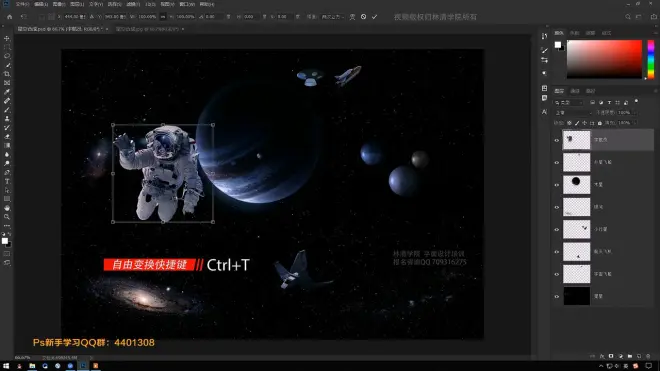Switch to the 通道 (Channels) tab
660x371 pixels.
click(575, 91)
